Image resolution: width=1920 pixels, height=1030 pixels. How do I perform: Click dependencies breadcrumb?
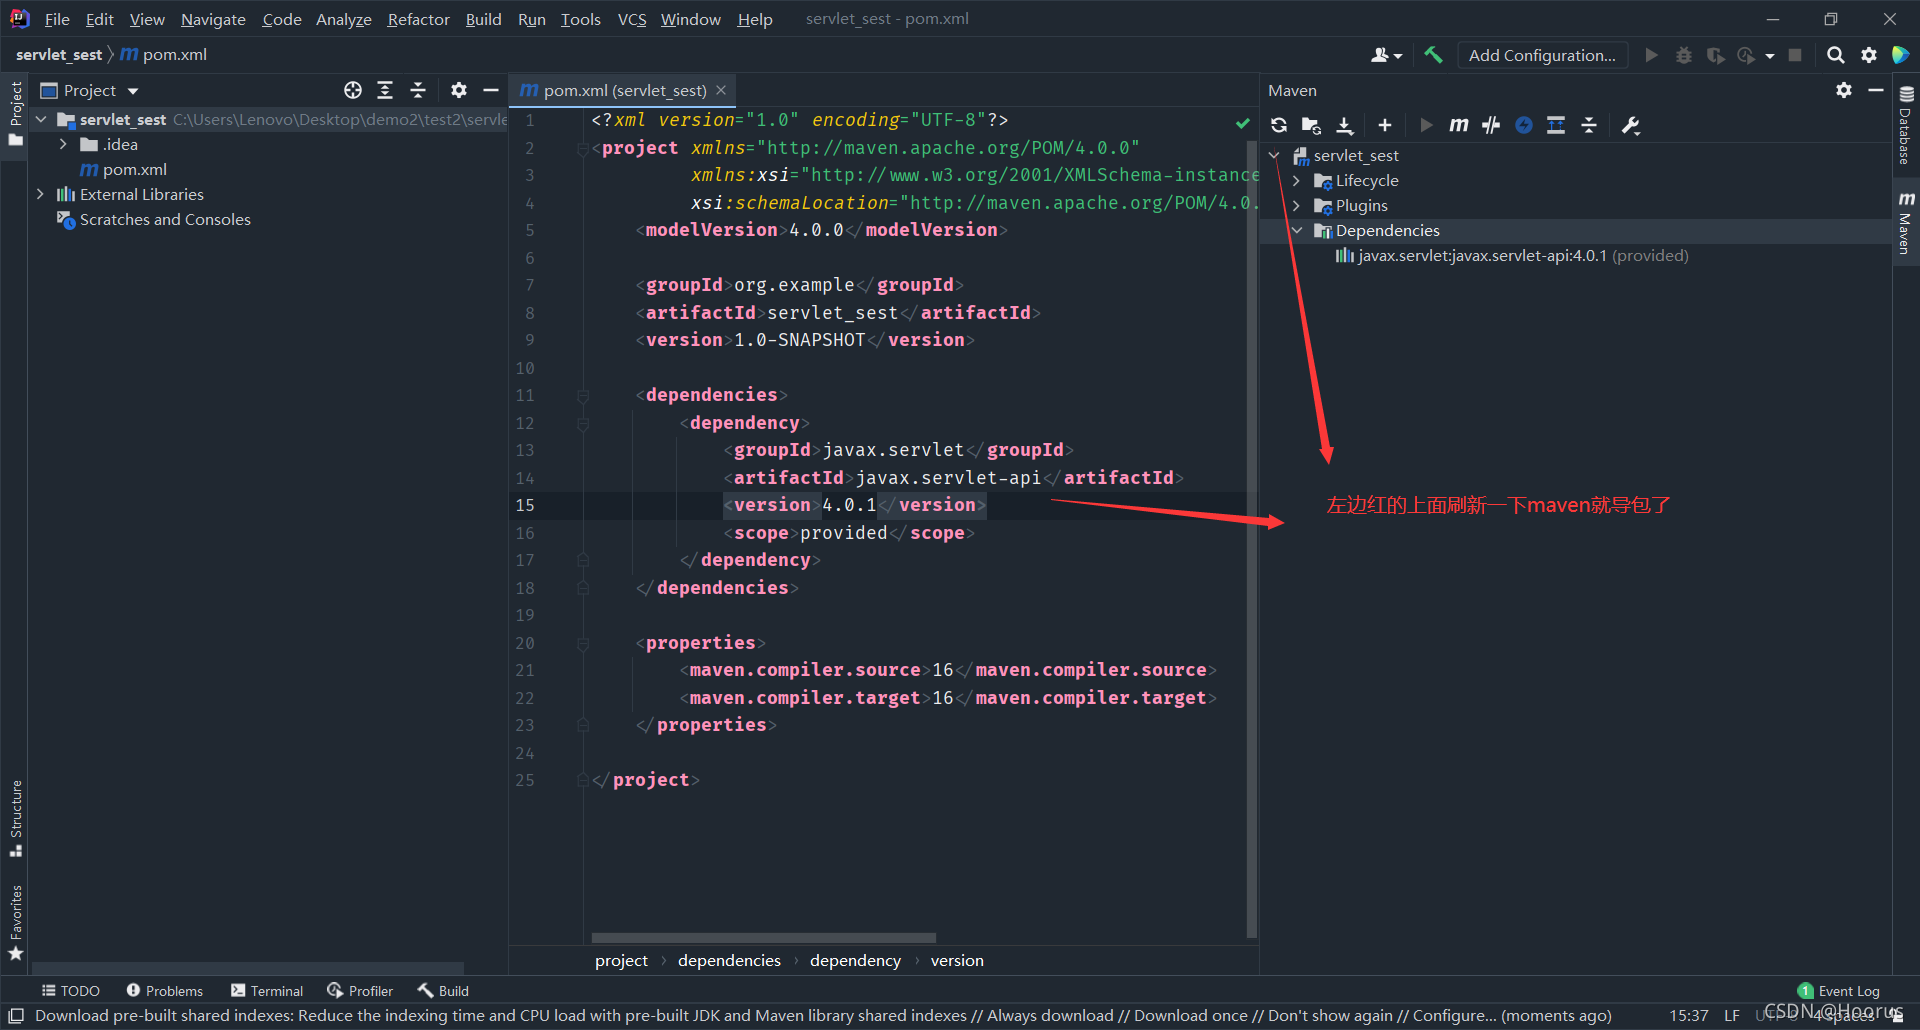click(729, 960)
